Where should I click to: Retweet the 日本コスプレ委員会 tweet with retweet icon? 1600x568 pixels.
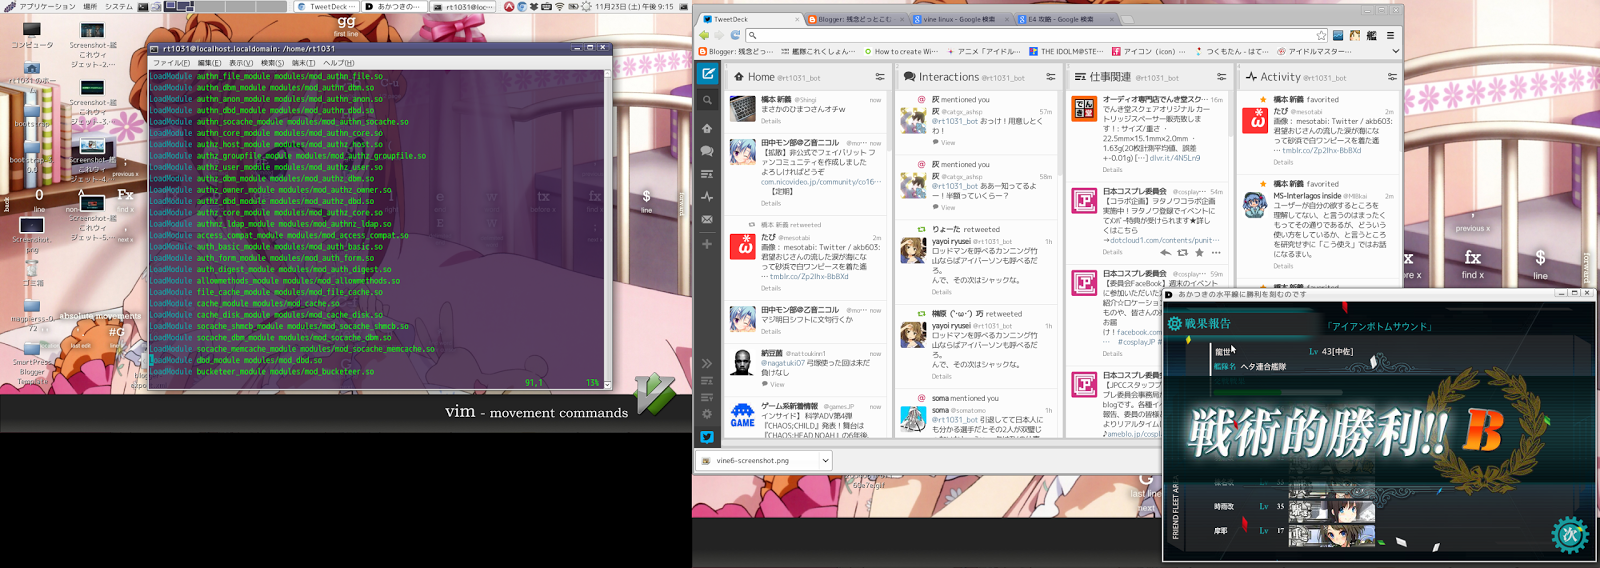click(1182, 252)
